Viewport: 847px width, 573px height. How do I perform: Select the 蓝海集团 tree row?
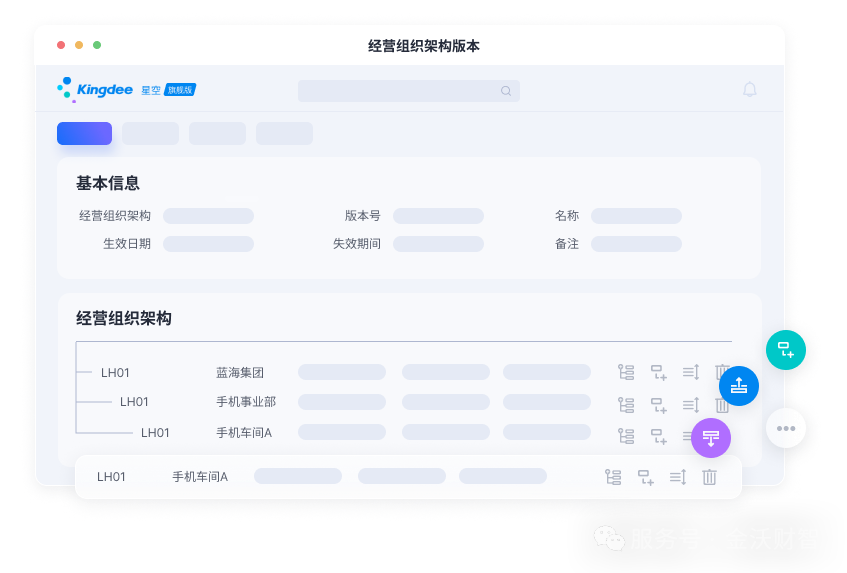point(404,372)
